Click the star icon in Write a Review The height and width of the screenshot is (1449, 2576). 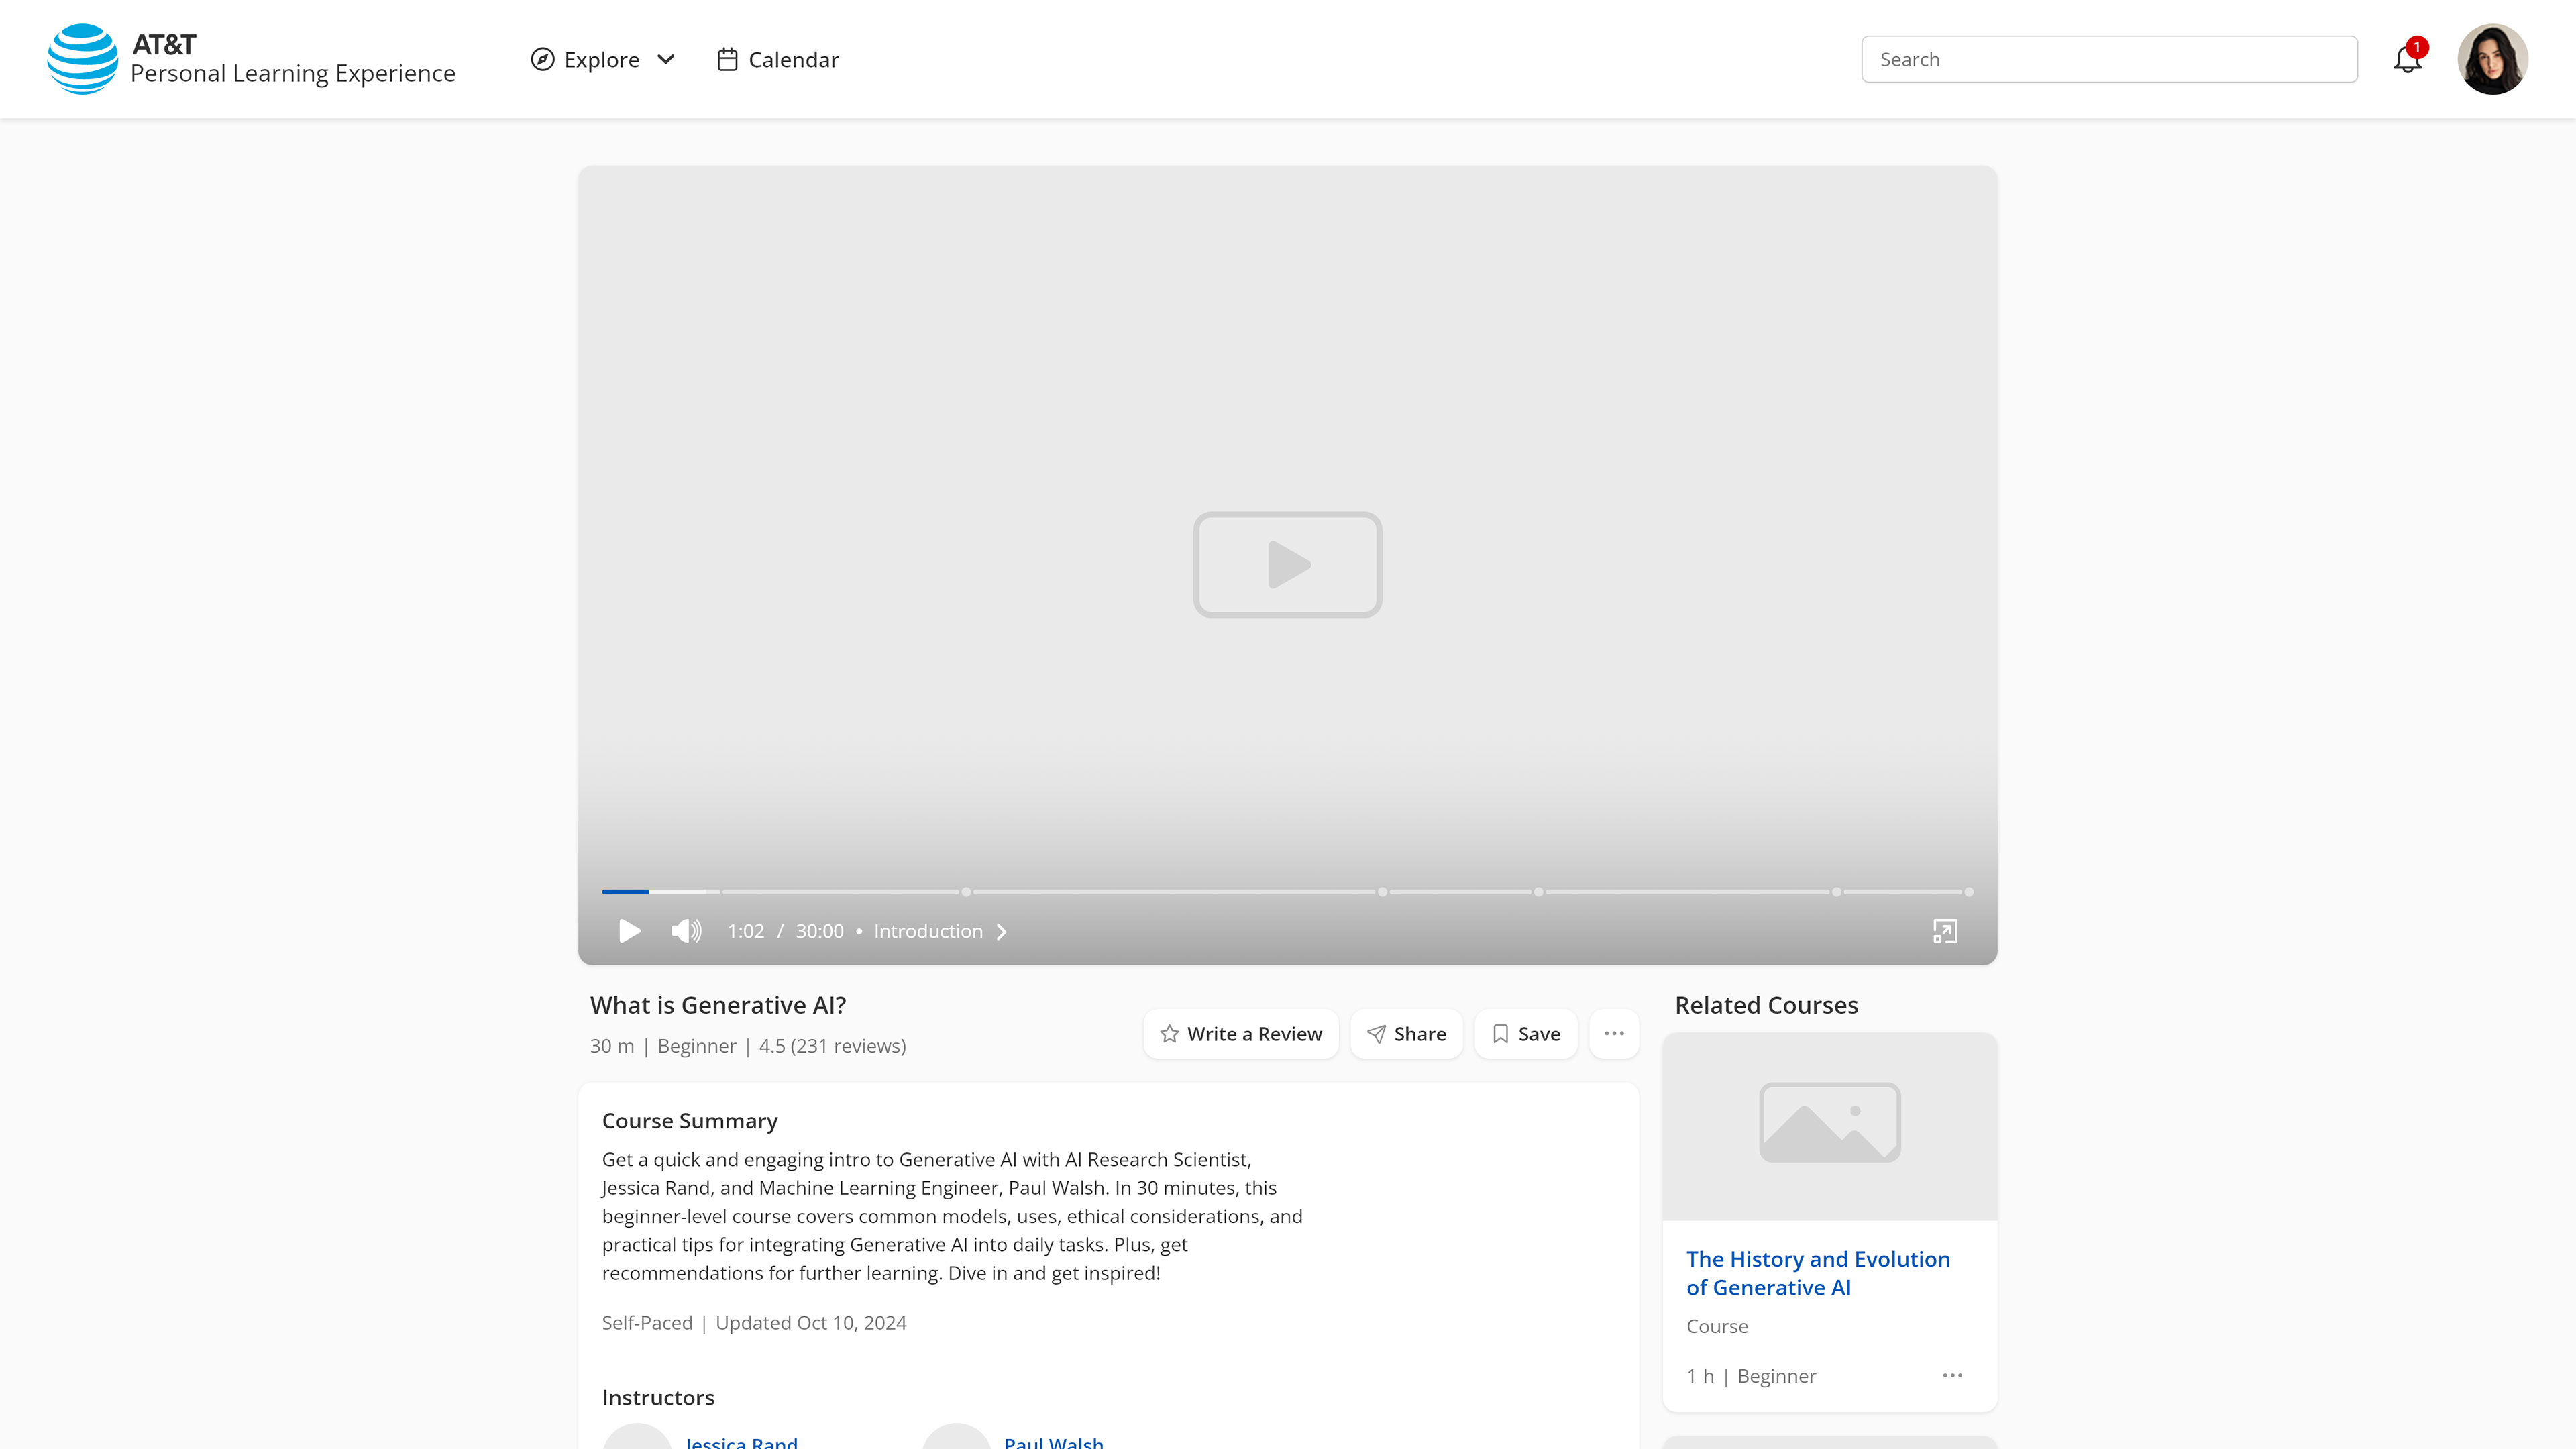(1169, 1034)
